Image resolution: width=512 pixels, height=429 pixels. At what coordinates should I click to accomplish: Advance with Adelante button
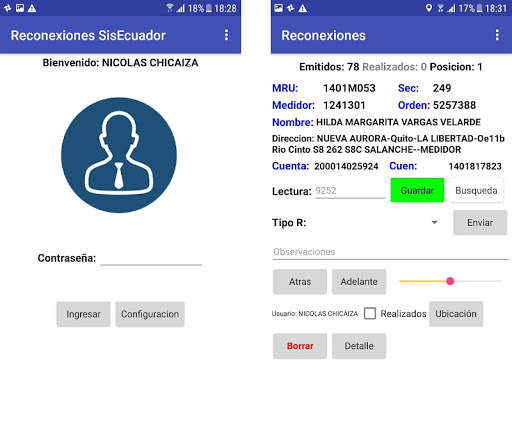(x=359, y=282)
